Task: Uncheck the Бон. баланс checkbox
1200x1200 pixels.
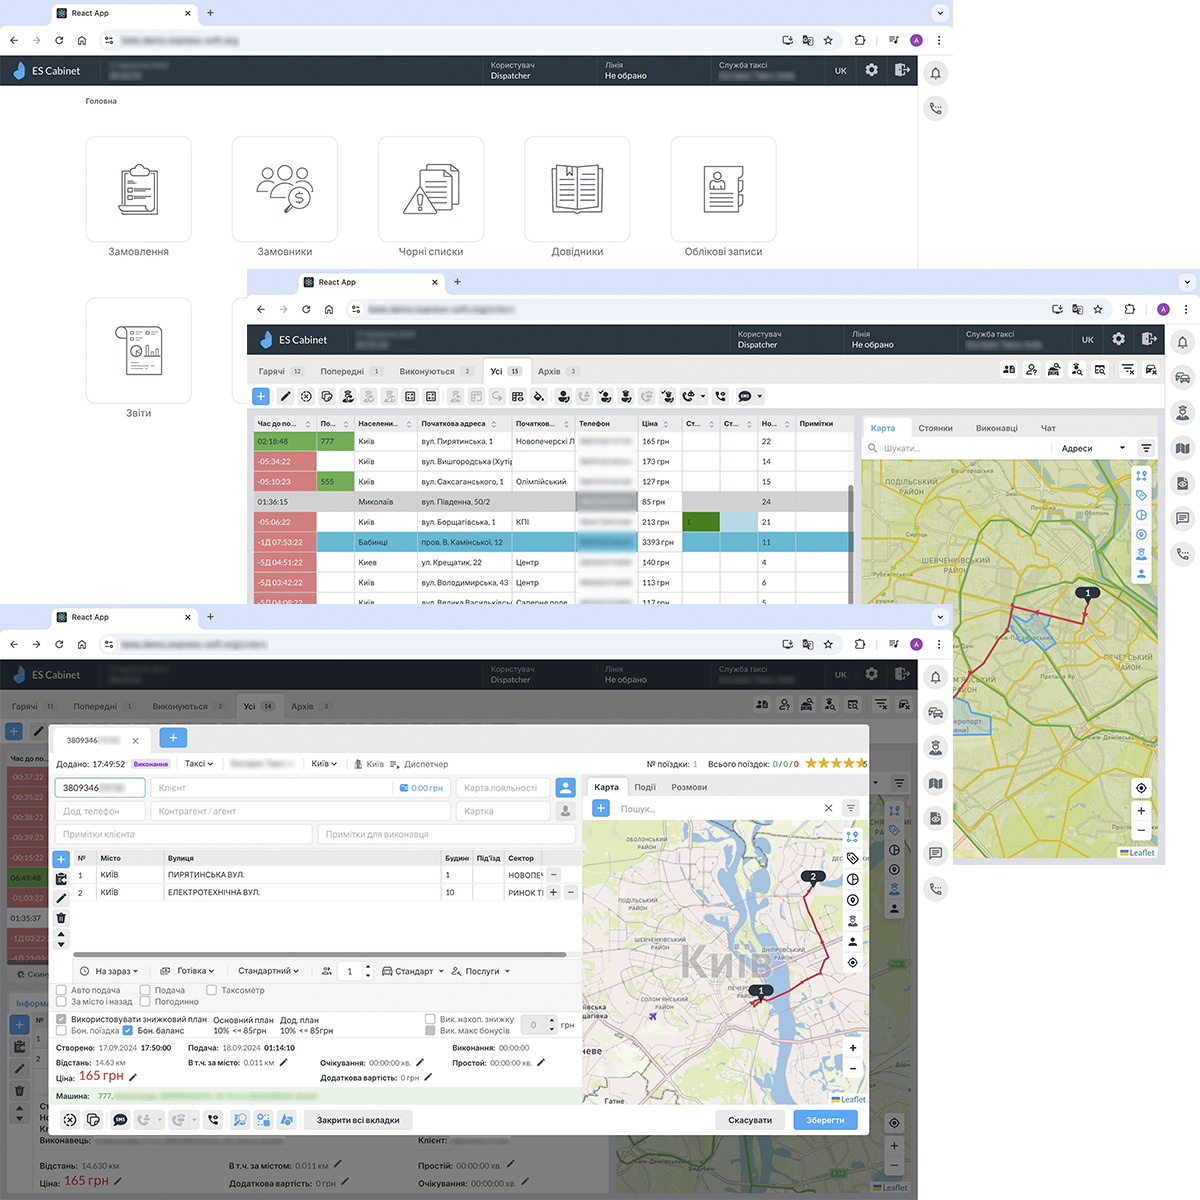Action: [x=128, y=1030]
